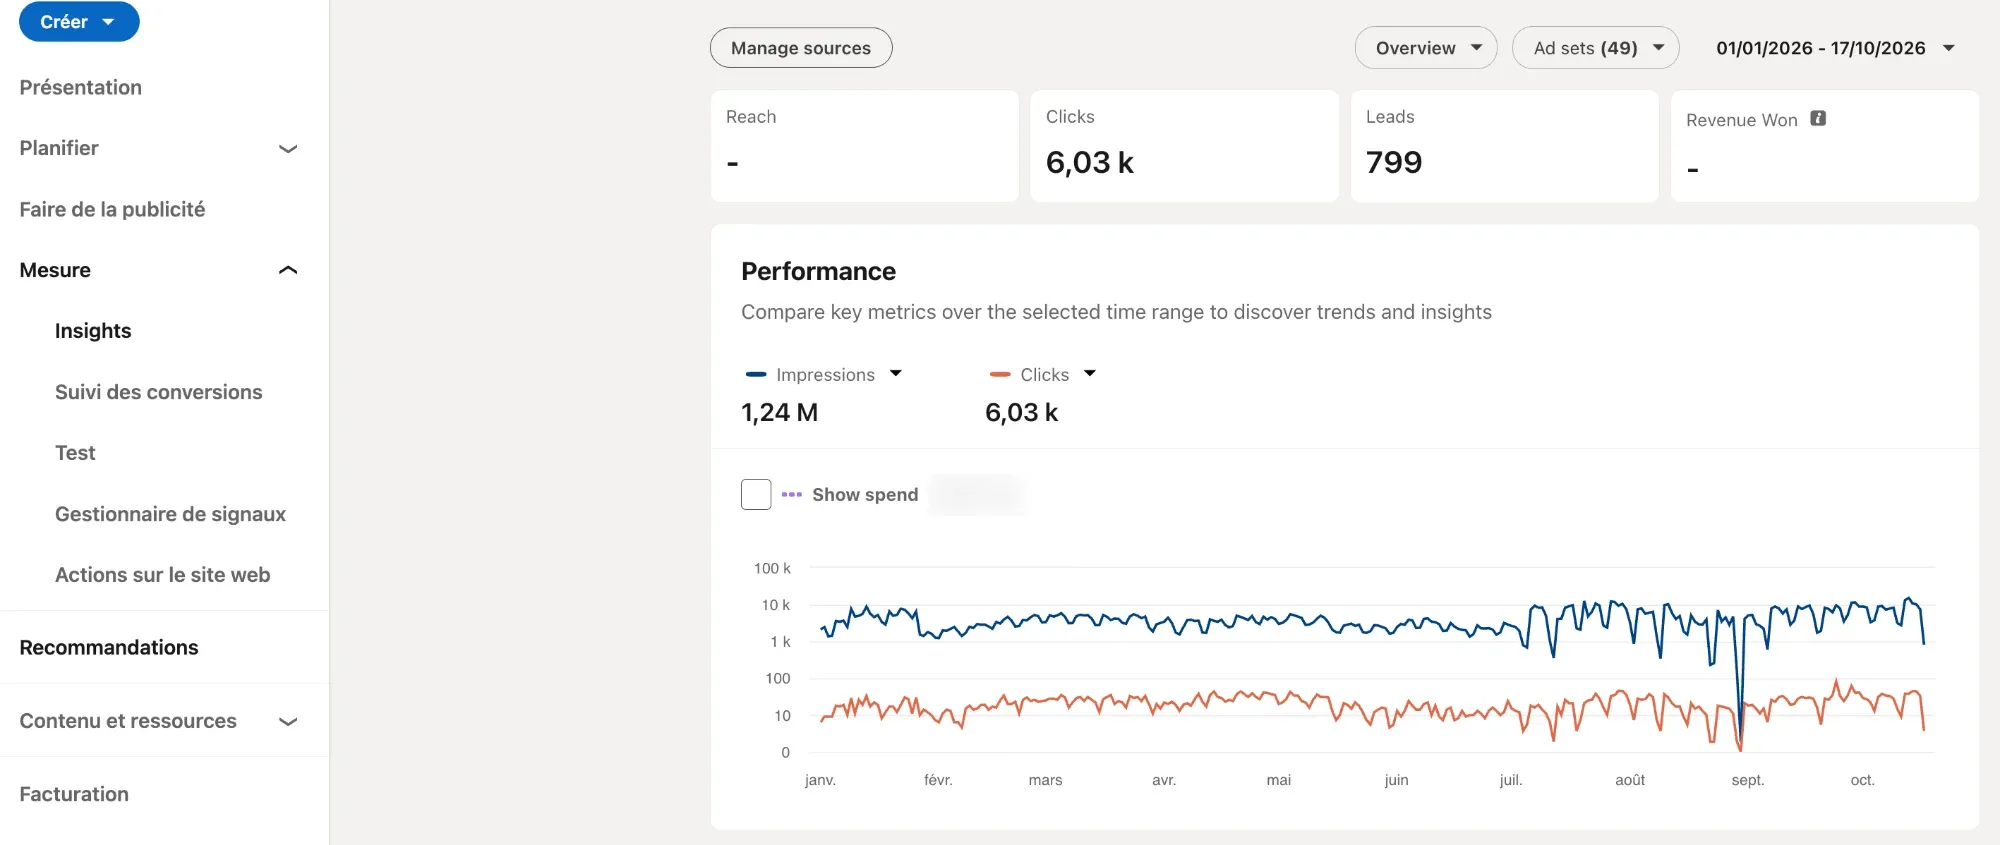This screenshot has width=2000, height=845.
Task: Click the purple dotted spend legend marker
Action: tap(792, 494)
